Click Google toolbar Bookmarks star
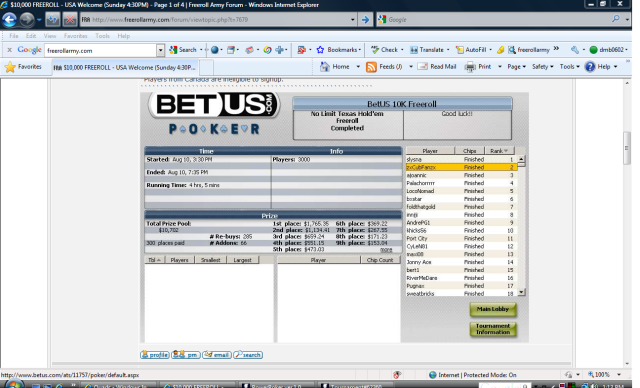The width and height of the screenshot is (640, 388). [x=320, y=50]
